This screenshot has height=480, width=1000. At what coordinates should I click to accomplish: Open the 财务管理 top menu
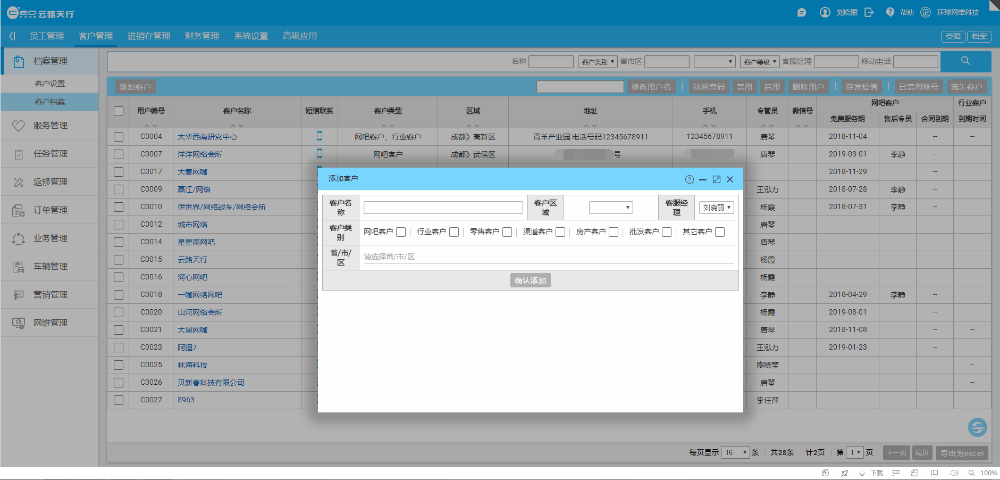[x=202, y=36]
